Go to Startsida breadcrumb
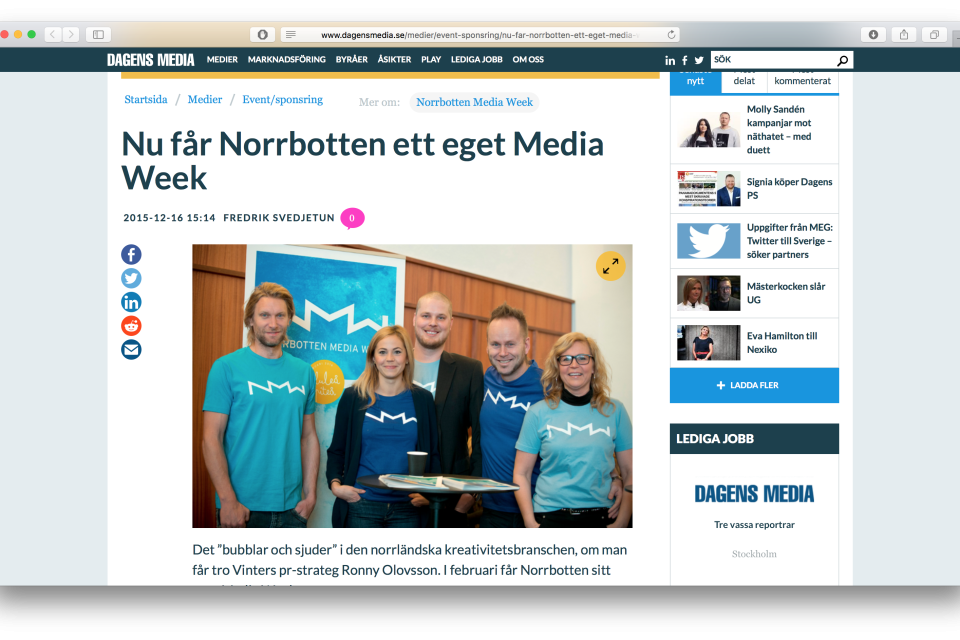Screen dimensions: 960x640 [146, 99]
